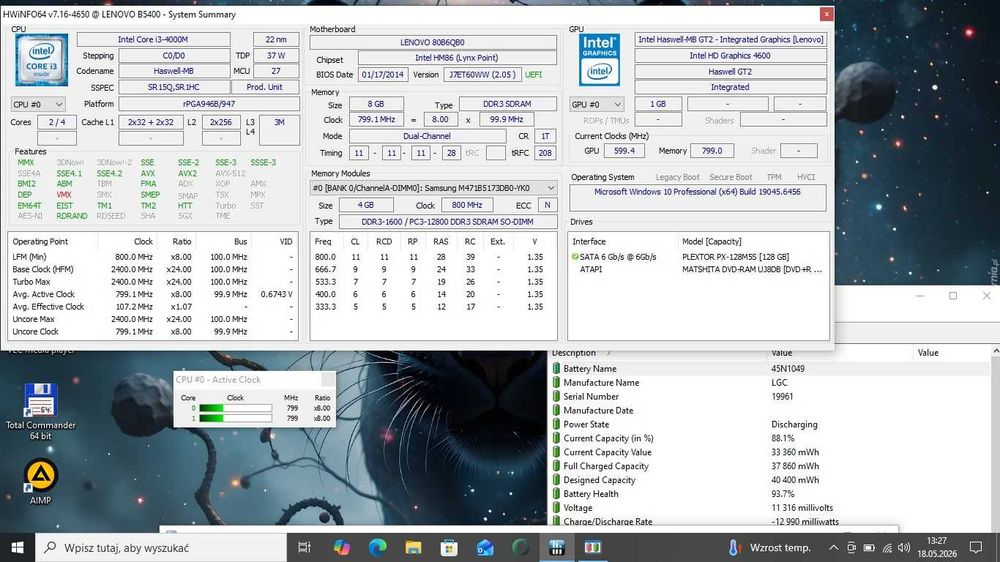
Task: Click the Description column header
Action: [574, 353]
